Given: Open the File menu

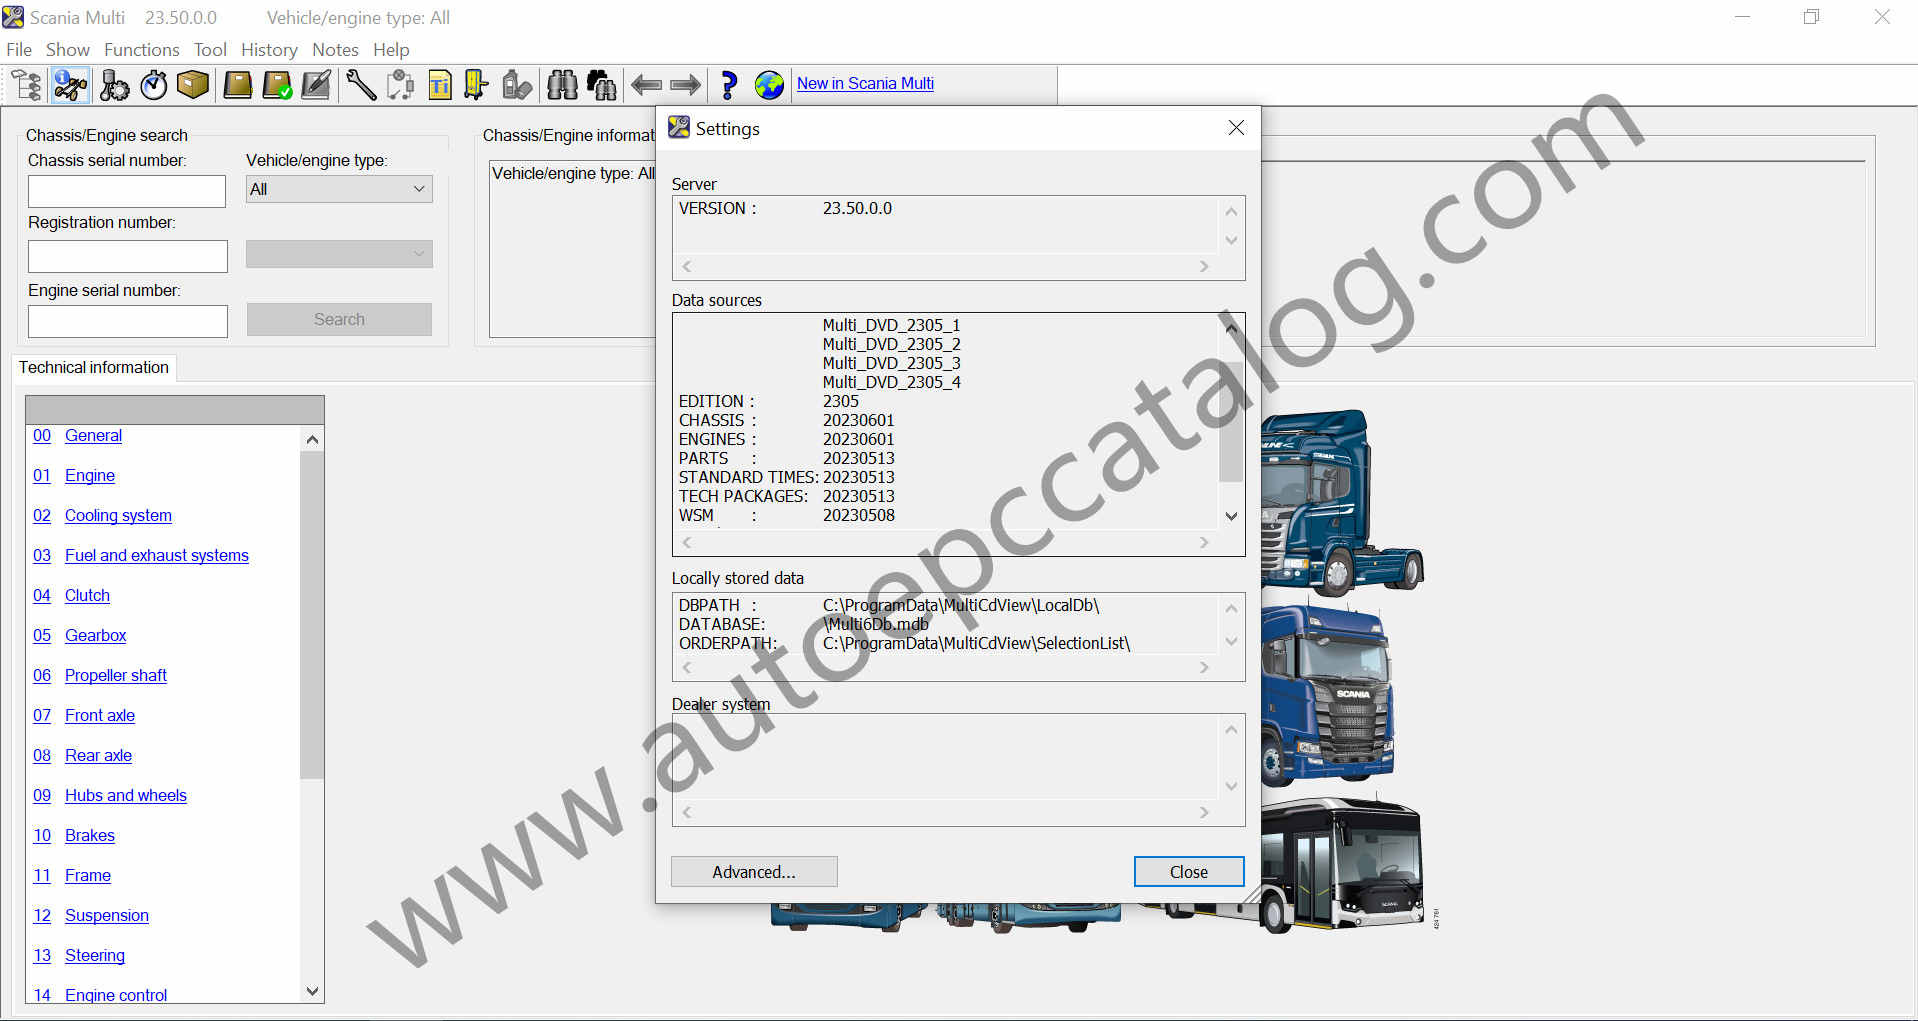Looking at the screenshot, I should [x=19, y=49].
